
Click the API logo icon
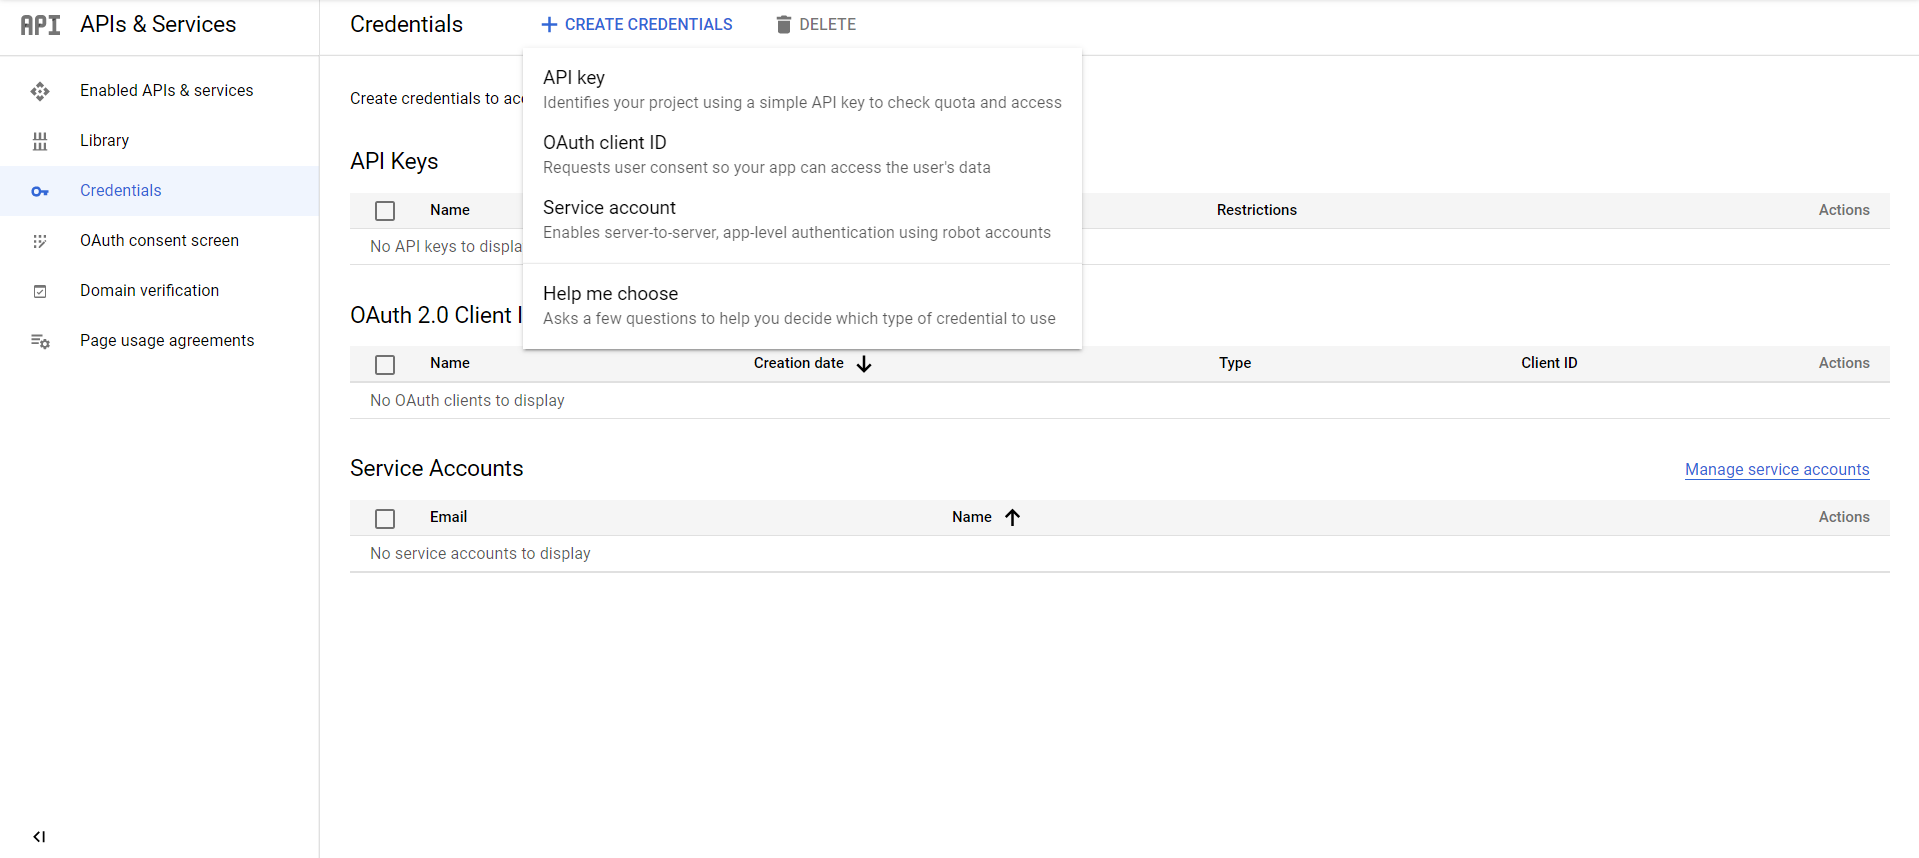[40, 25]
